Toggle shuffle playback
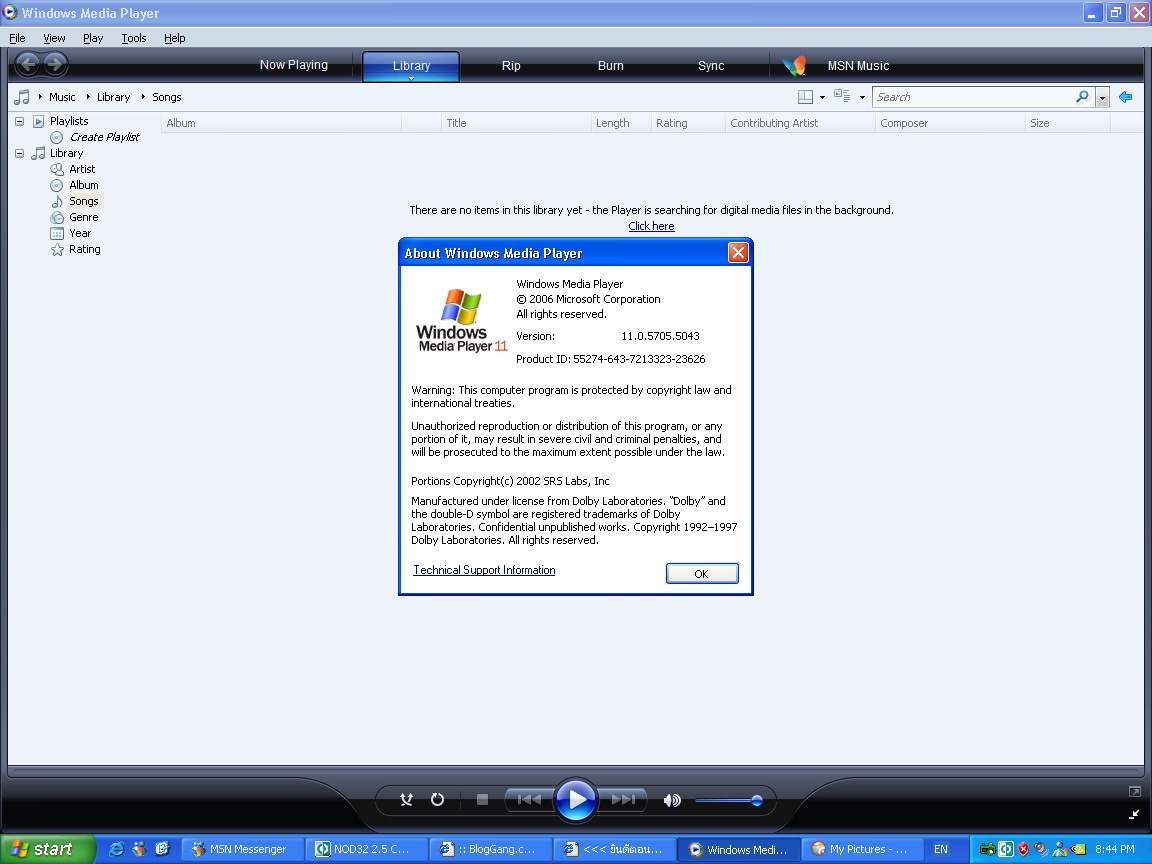 406,799
